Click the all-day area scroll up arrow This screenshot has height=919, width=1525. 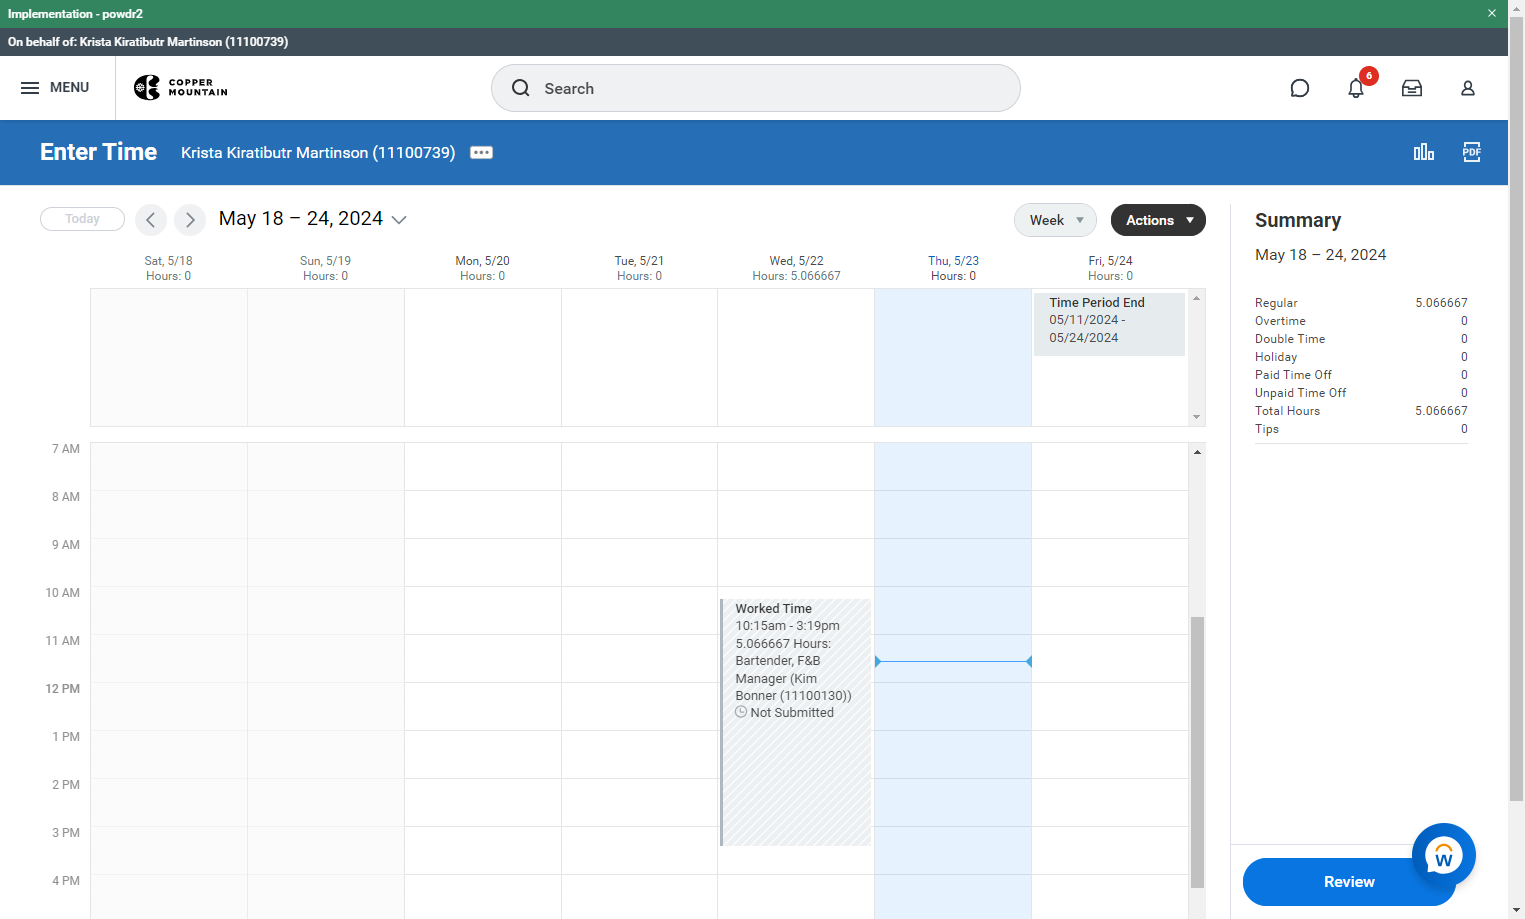[x=1196, y=298]
